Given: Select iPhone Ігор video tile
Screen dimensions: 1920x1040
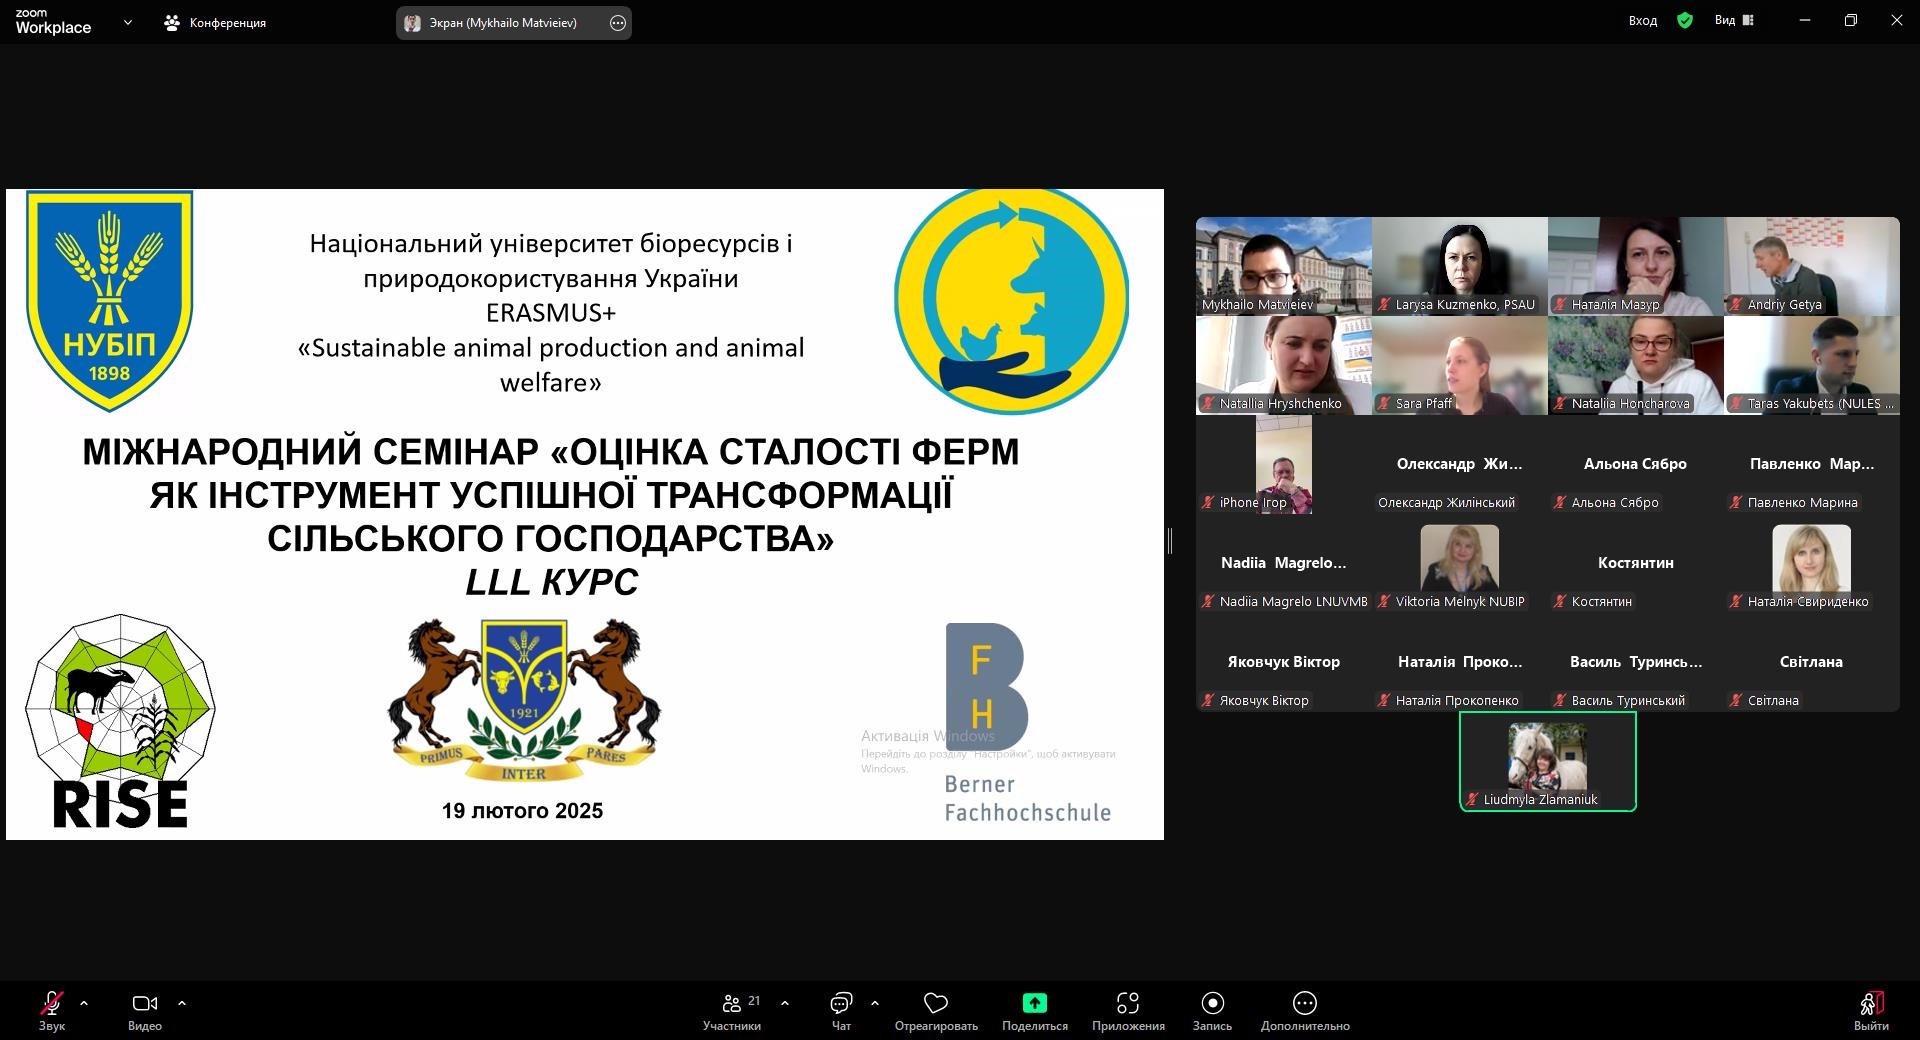Looking at the screenshot, I should 1284,464.
